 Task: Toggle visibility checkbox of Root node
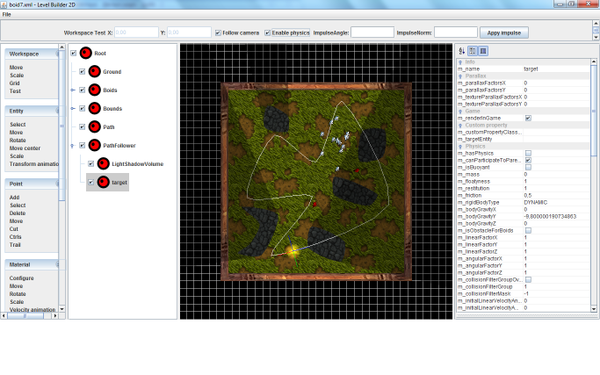click(x=73, y=53)
